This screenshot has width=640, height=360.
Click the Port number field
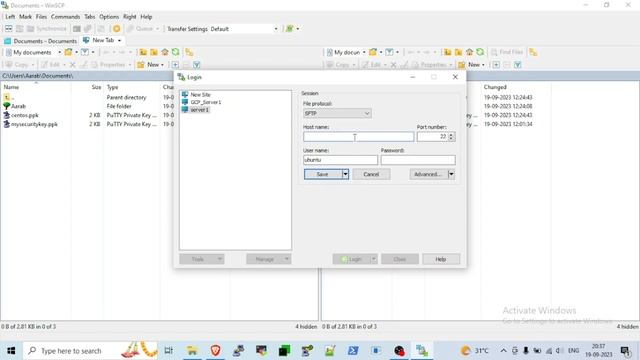click(433, 137)
